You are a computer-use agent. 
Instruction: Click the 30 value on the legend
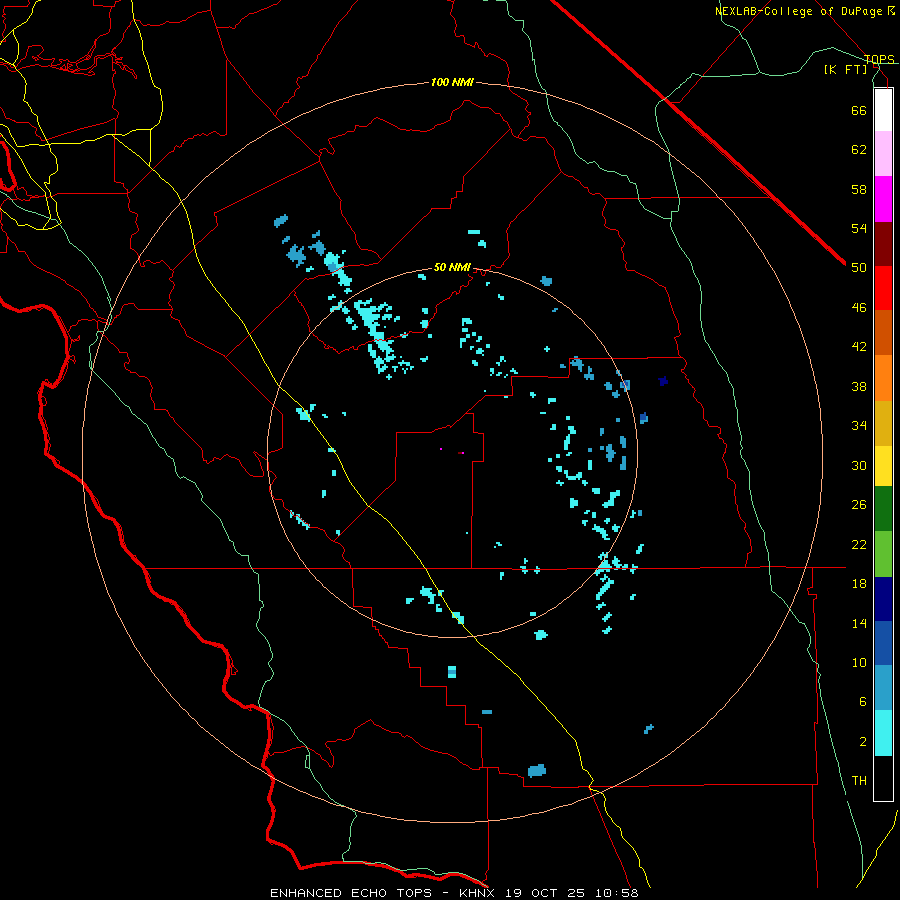tap(859, 465)
